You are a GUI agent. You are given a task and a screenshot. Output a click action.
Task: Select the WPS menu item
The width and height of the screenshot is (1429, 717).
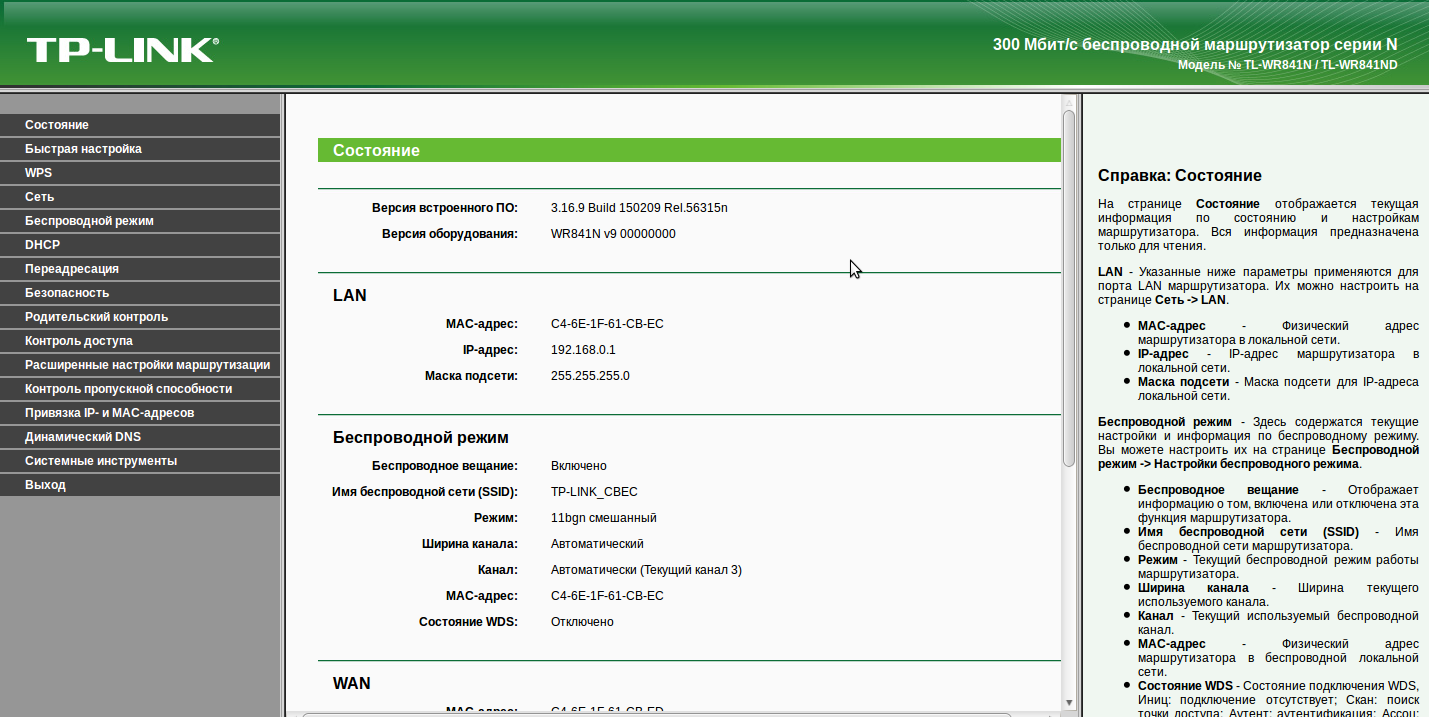[140, 173]
